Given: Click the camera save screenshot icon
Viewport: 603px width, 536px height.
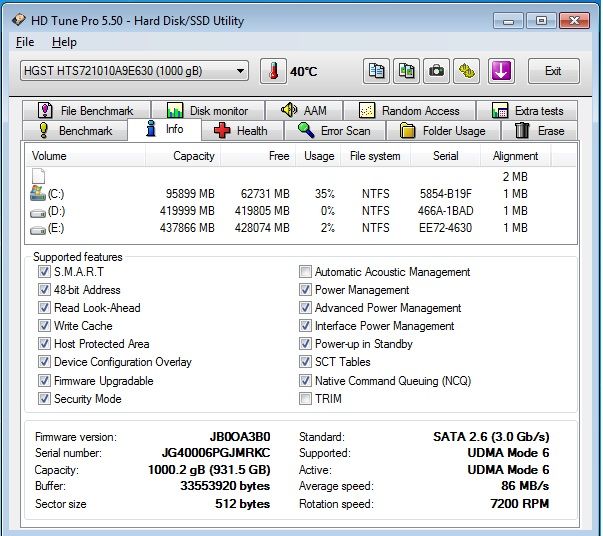Looking at the screenshot, I should (x=436, y=71).
